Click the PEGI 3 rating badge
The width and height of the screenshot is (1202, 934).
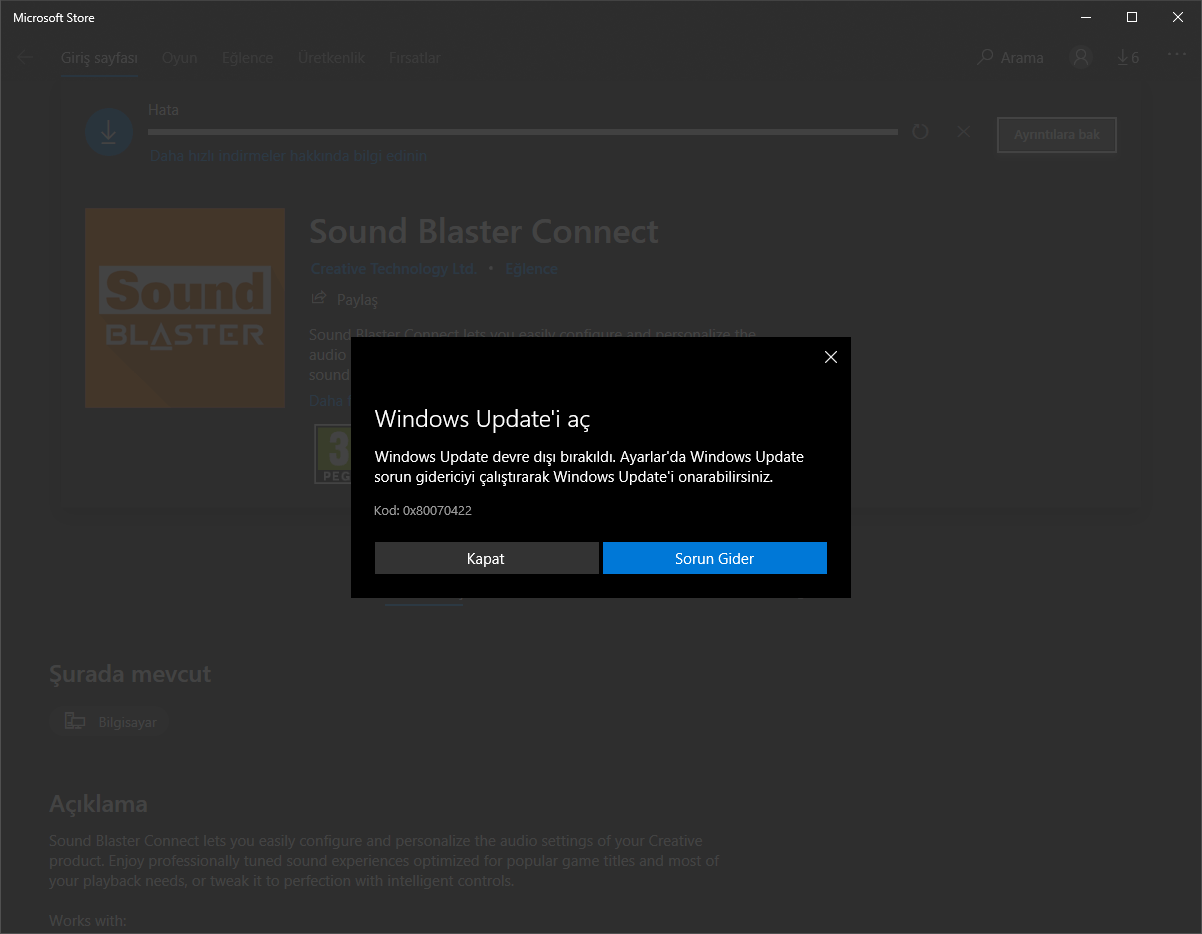332,454
